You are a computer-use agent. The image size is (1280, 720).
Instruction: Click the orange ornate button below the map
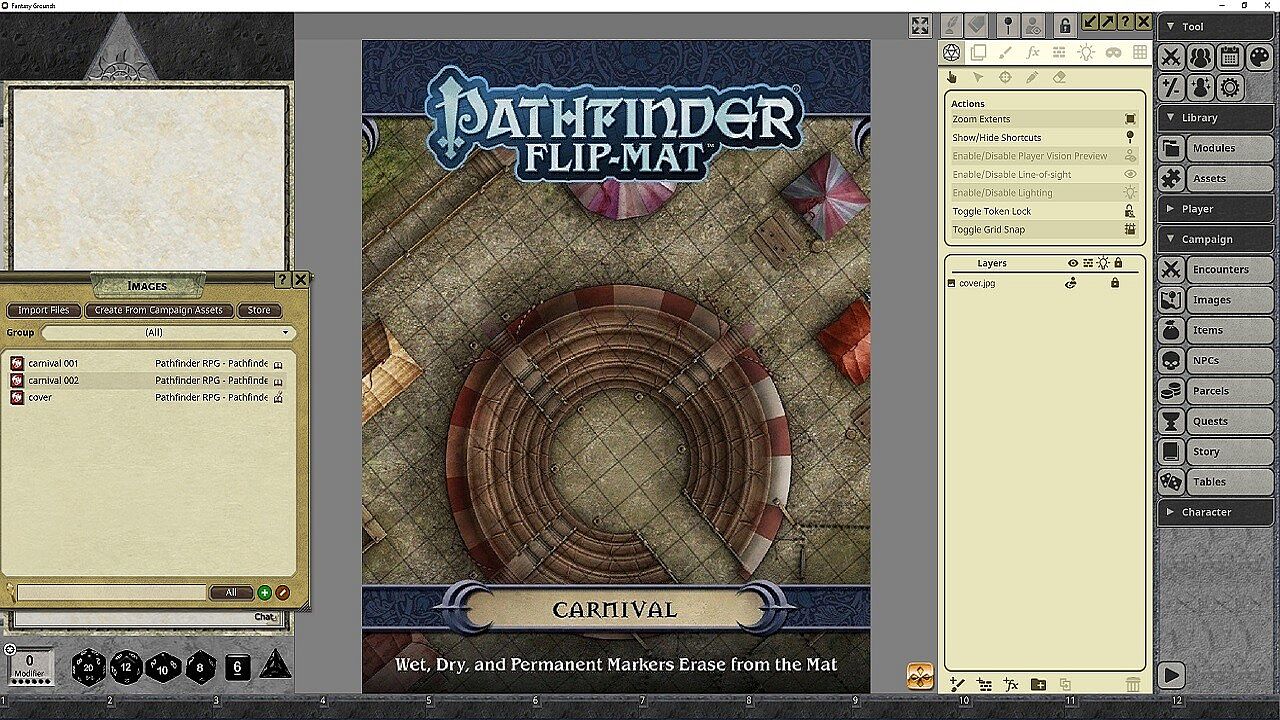click(920, 676)
